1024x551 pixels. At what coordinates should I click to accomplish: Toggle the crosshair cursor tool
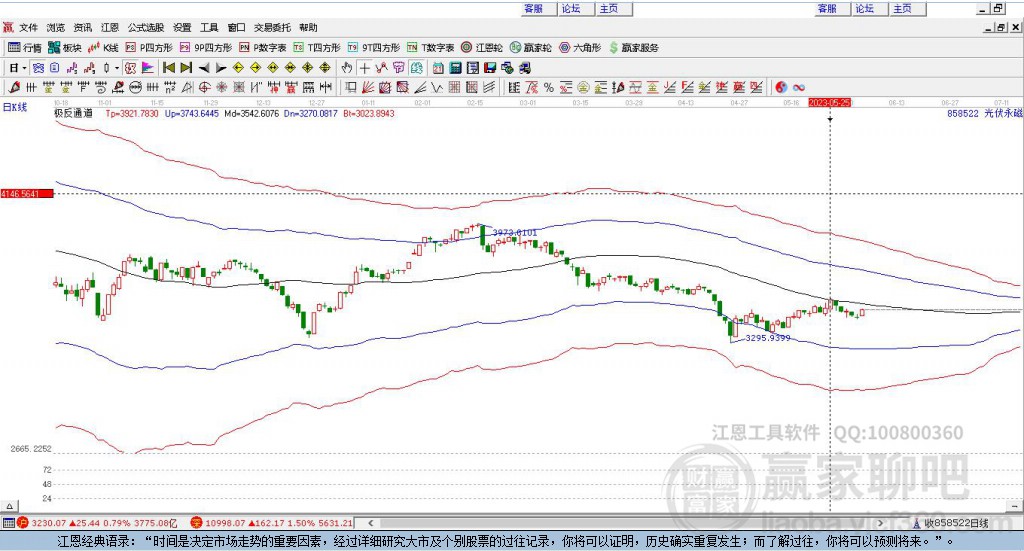point(364,68)
